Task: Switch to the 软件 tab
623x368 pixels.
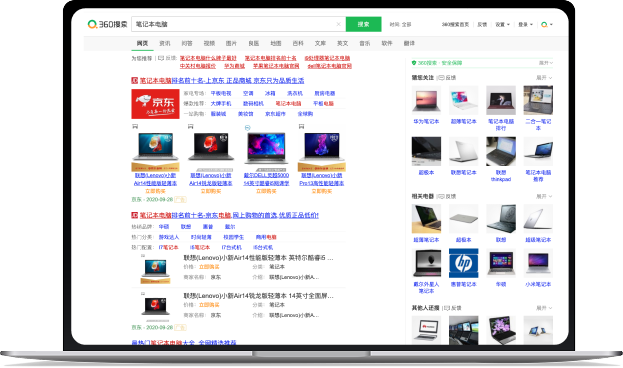Action: 387,43
